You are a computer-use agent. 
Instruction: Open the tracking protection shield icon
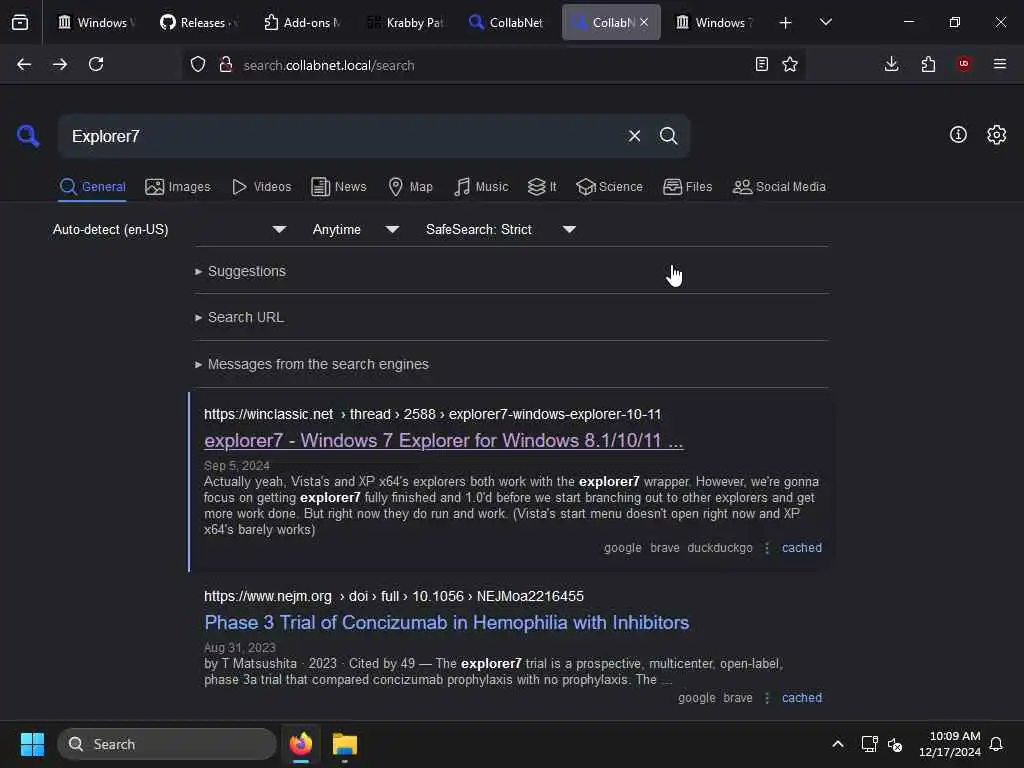(198, 65)
